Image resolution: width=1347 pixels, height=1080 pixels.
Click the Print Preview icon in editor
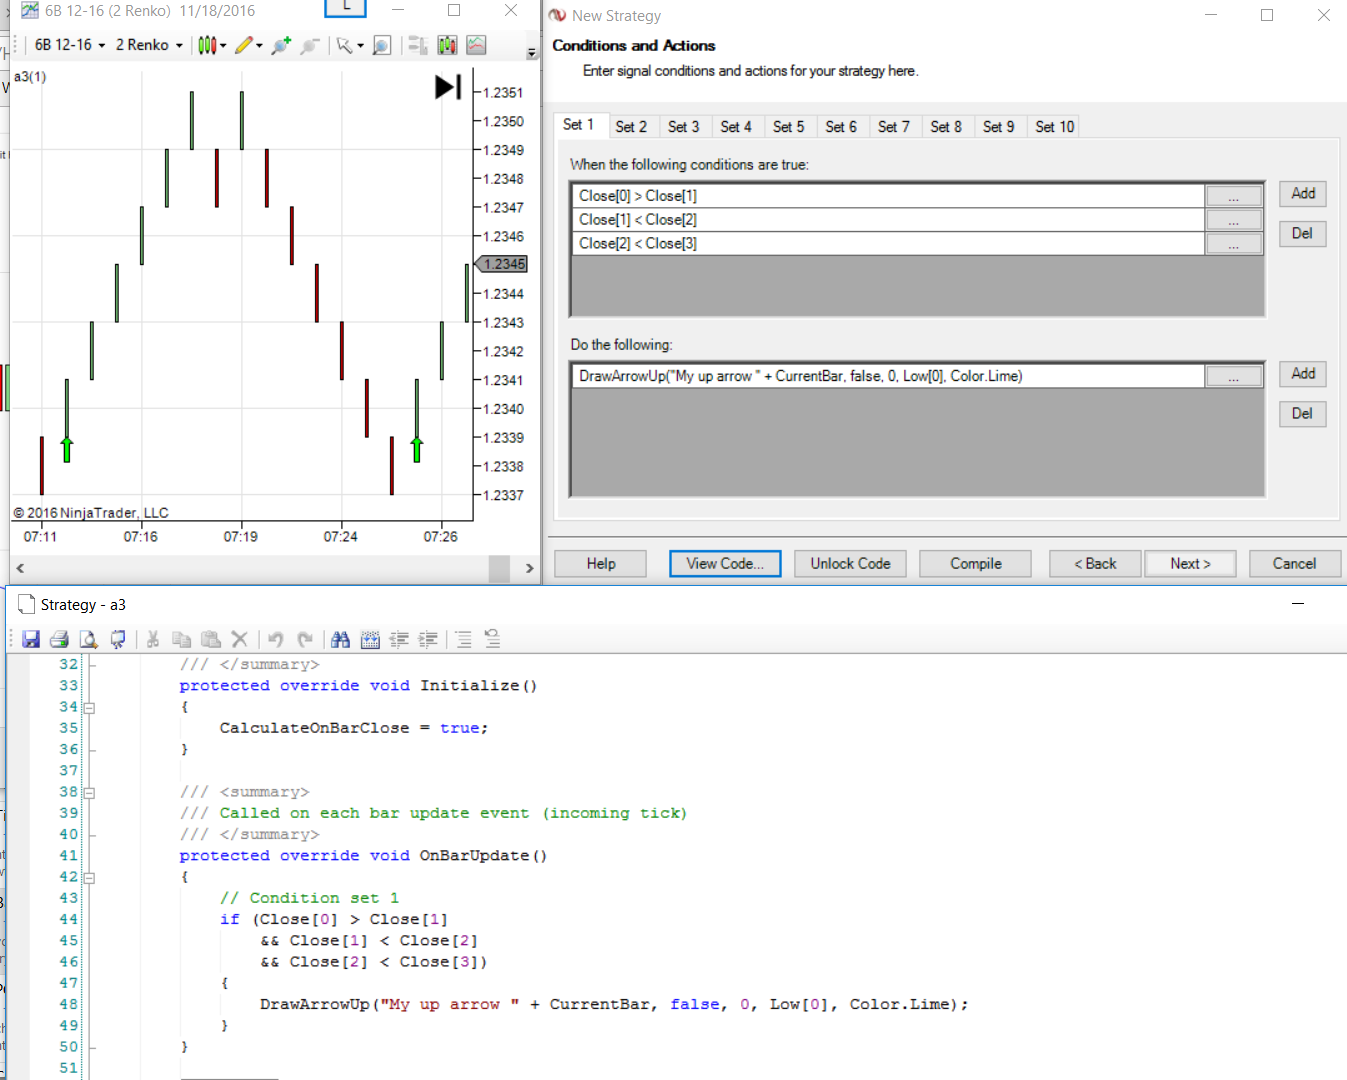click(x=88, y=639)
